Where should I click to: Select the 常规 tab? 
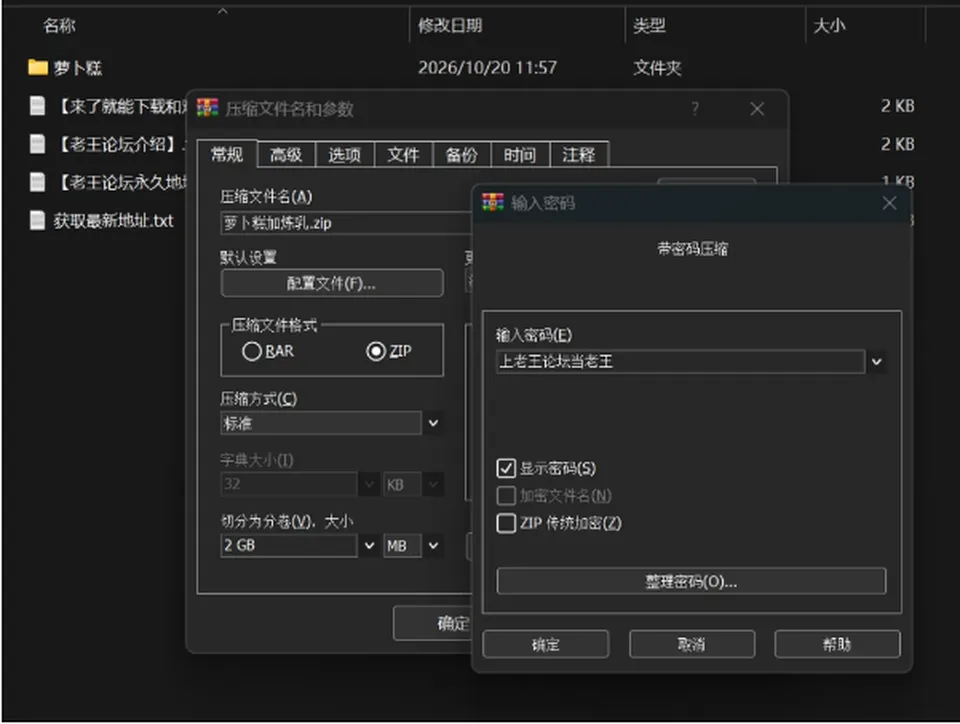[227, 154]
